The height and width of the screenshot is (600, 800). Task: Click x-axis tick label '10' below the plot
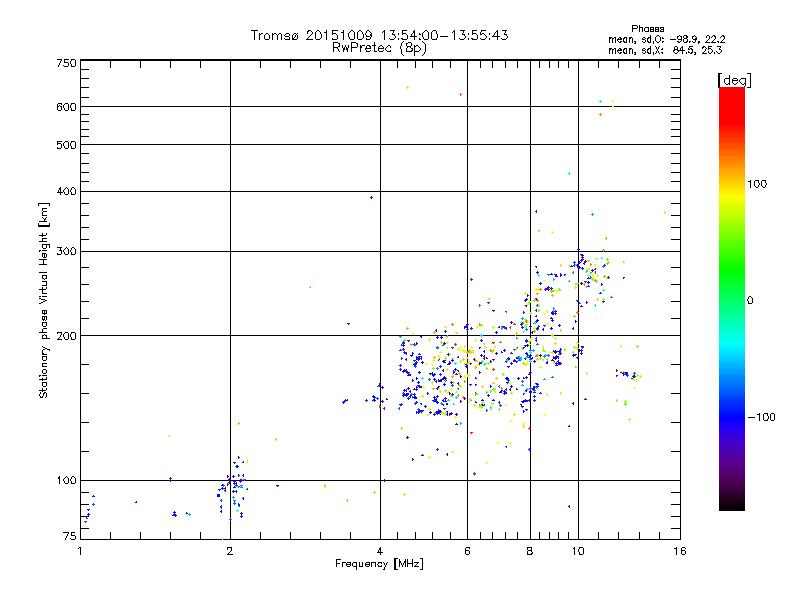point(578,551)
